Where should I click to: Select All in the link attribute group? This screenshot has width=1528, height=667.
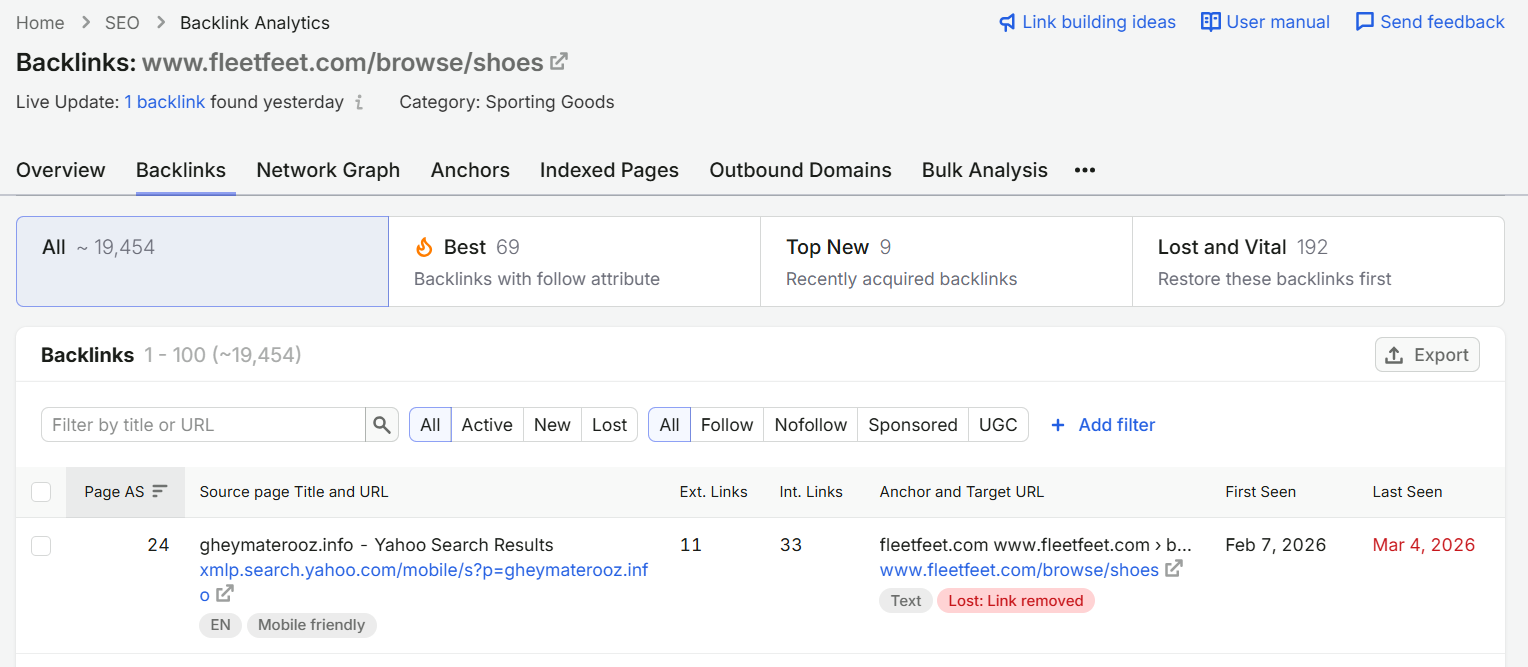click(669, 425)
